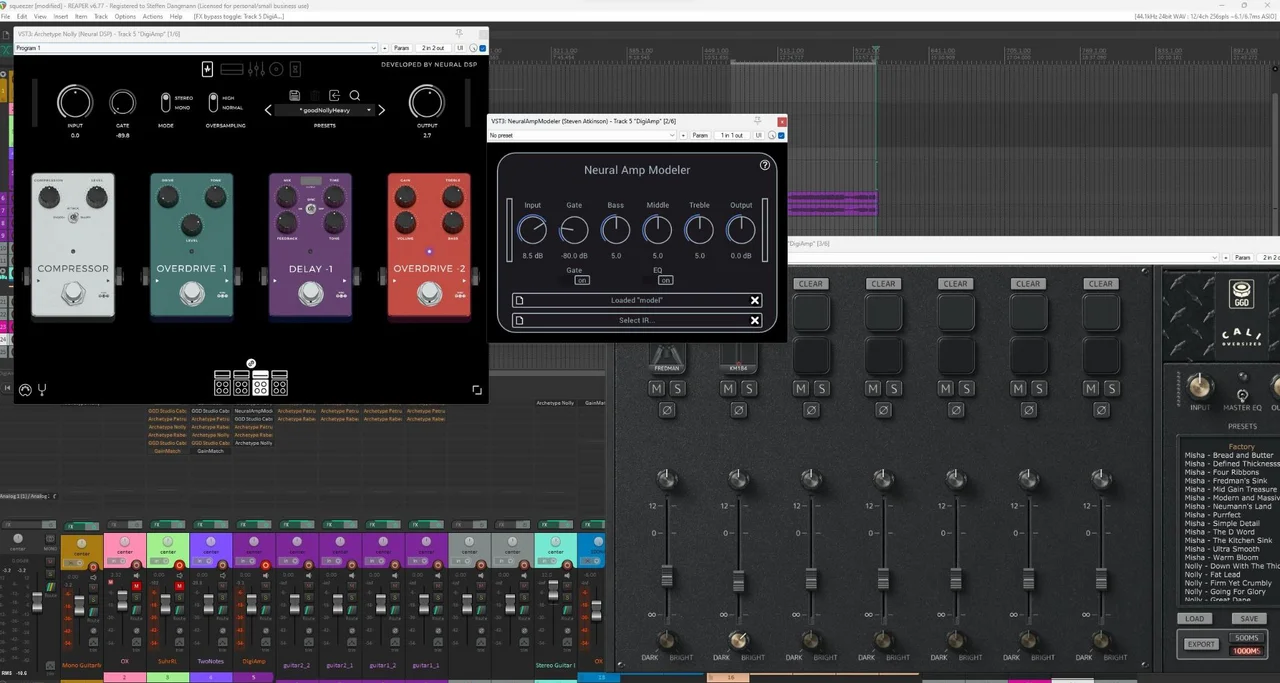Clear the loaded model with X

pyautogui.click(x=755, y=300)
